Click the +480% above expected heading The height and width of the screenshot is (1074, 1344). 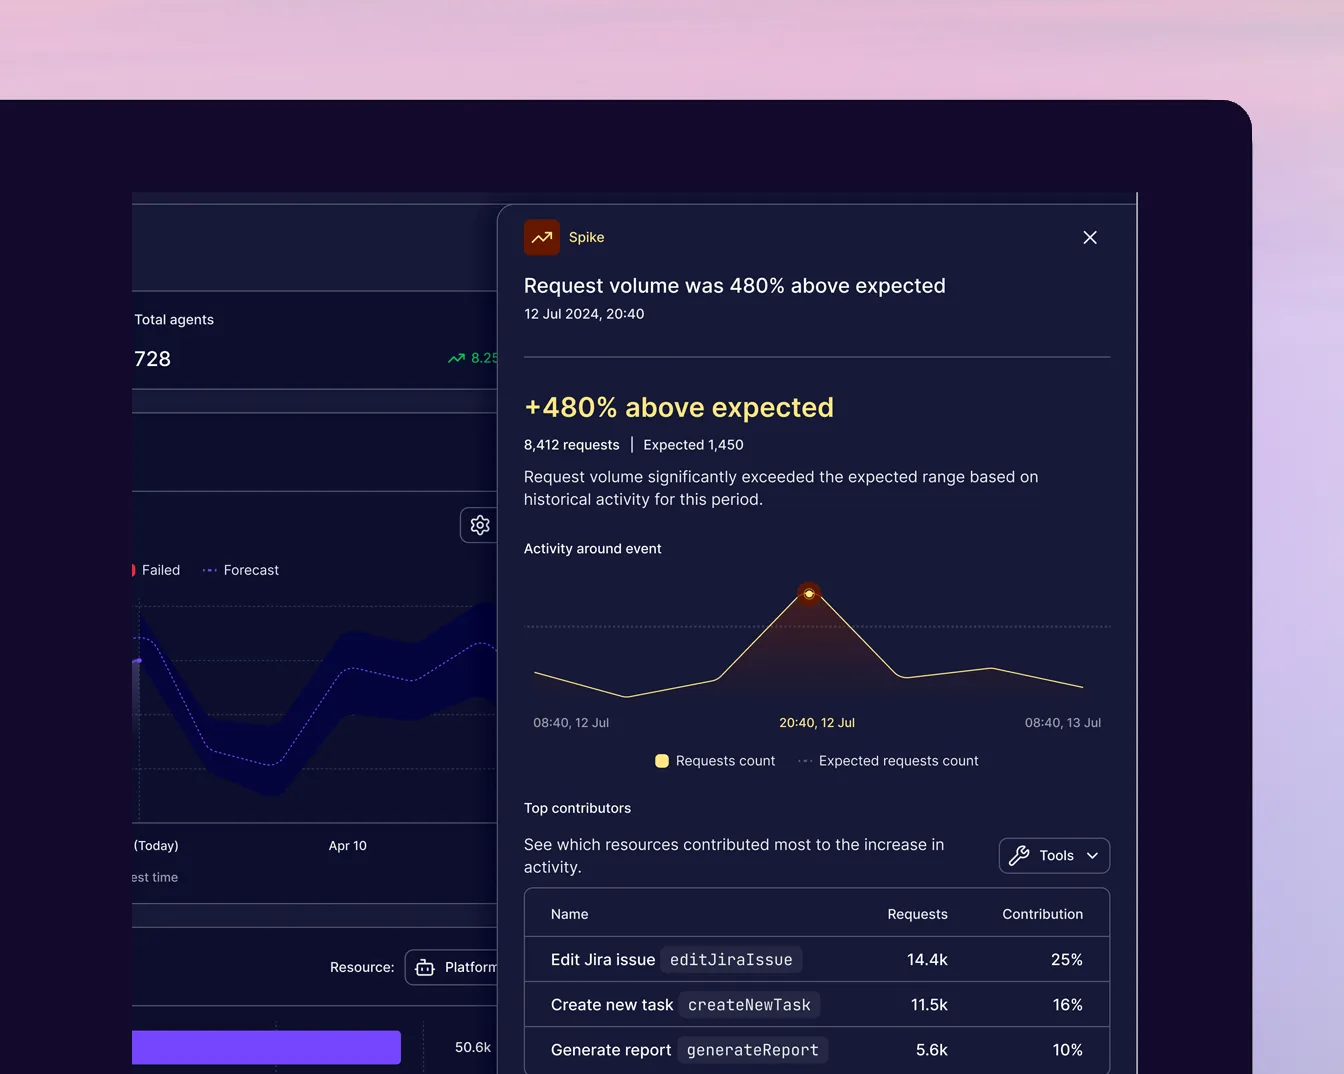[679, 408]
